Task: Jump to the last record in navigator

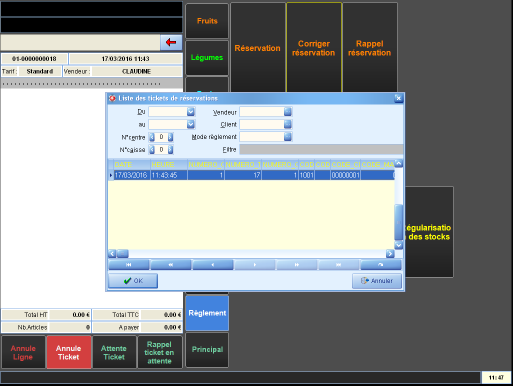Action: [x=339, y=265]
